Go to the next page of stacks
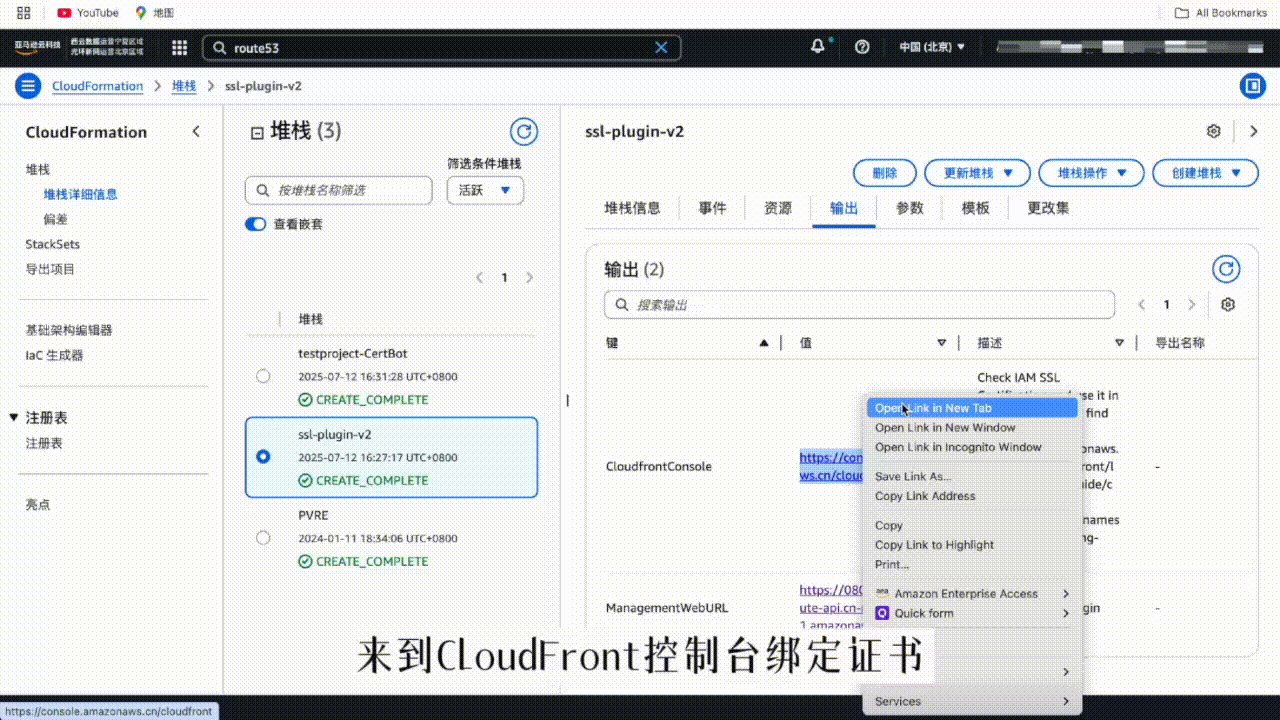The width and height of the screenshot is (1280, 720). [x=530, y=278]
